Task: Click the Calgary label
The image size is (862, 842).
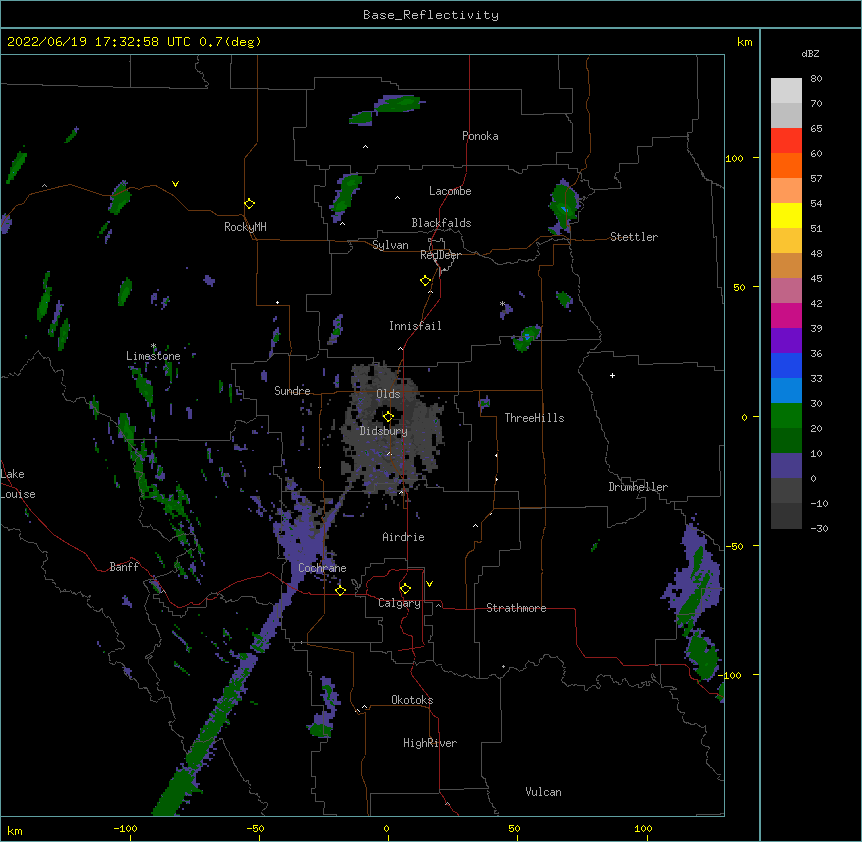Action: (x=400, y=603)
